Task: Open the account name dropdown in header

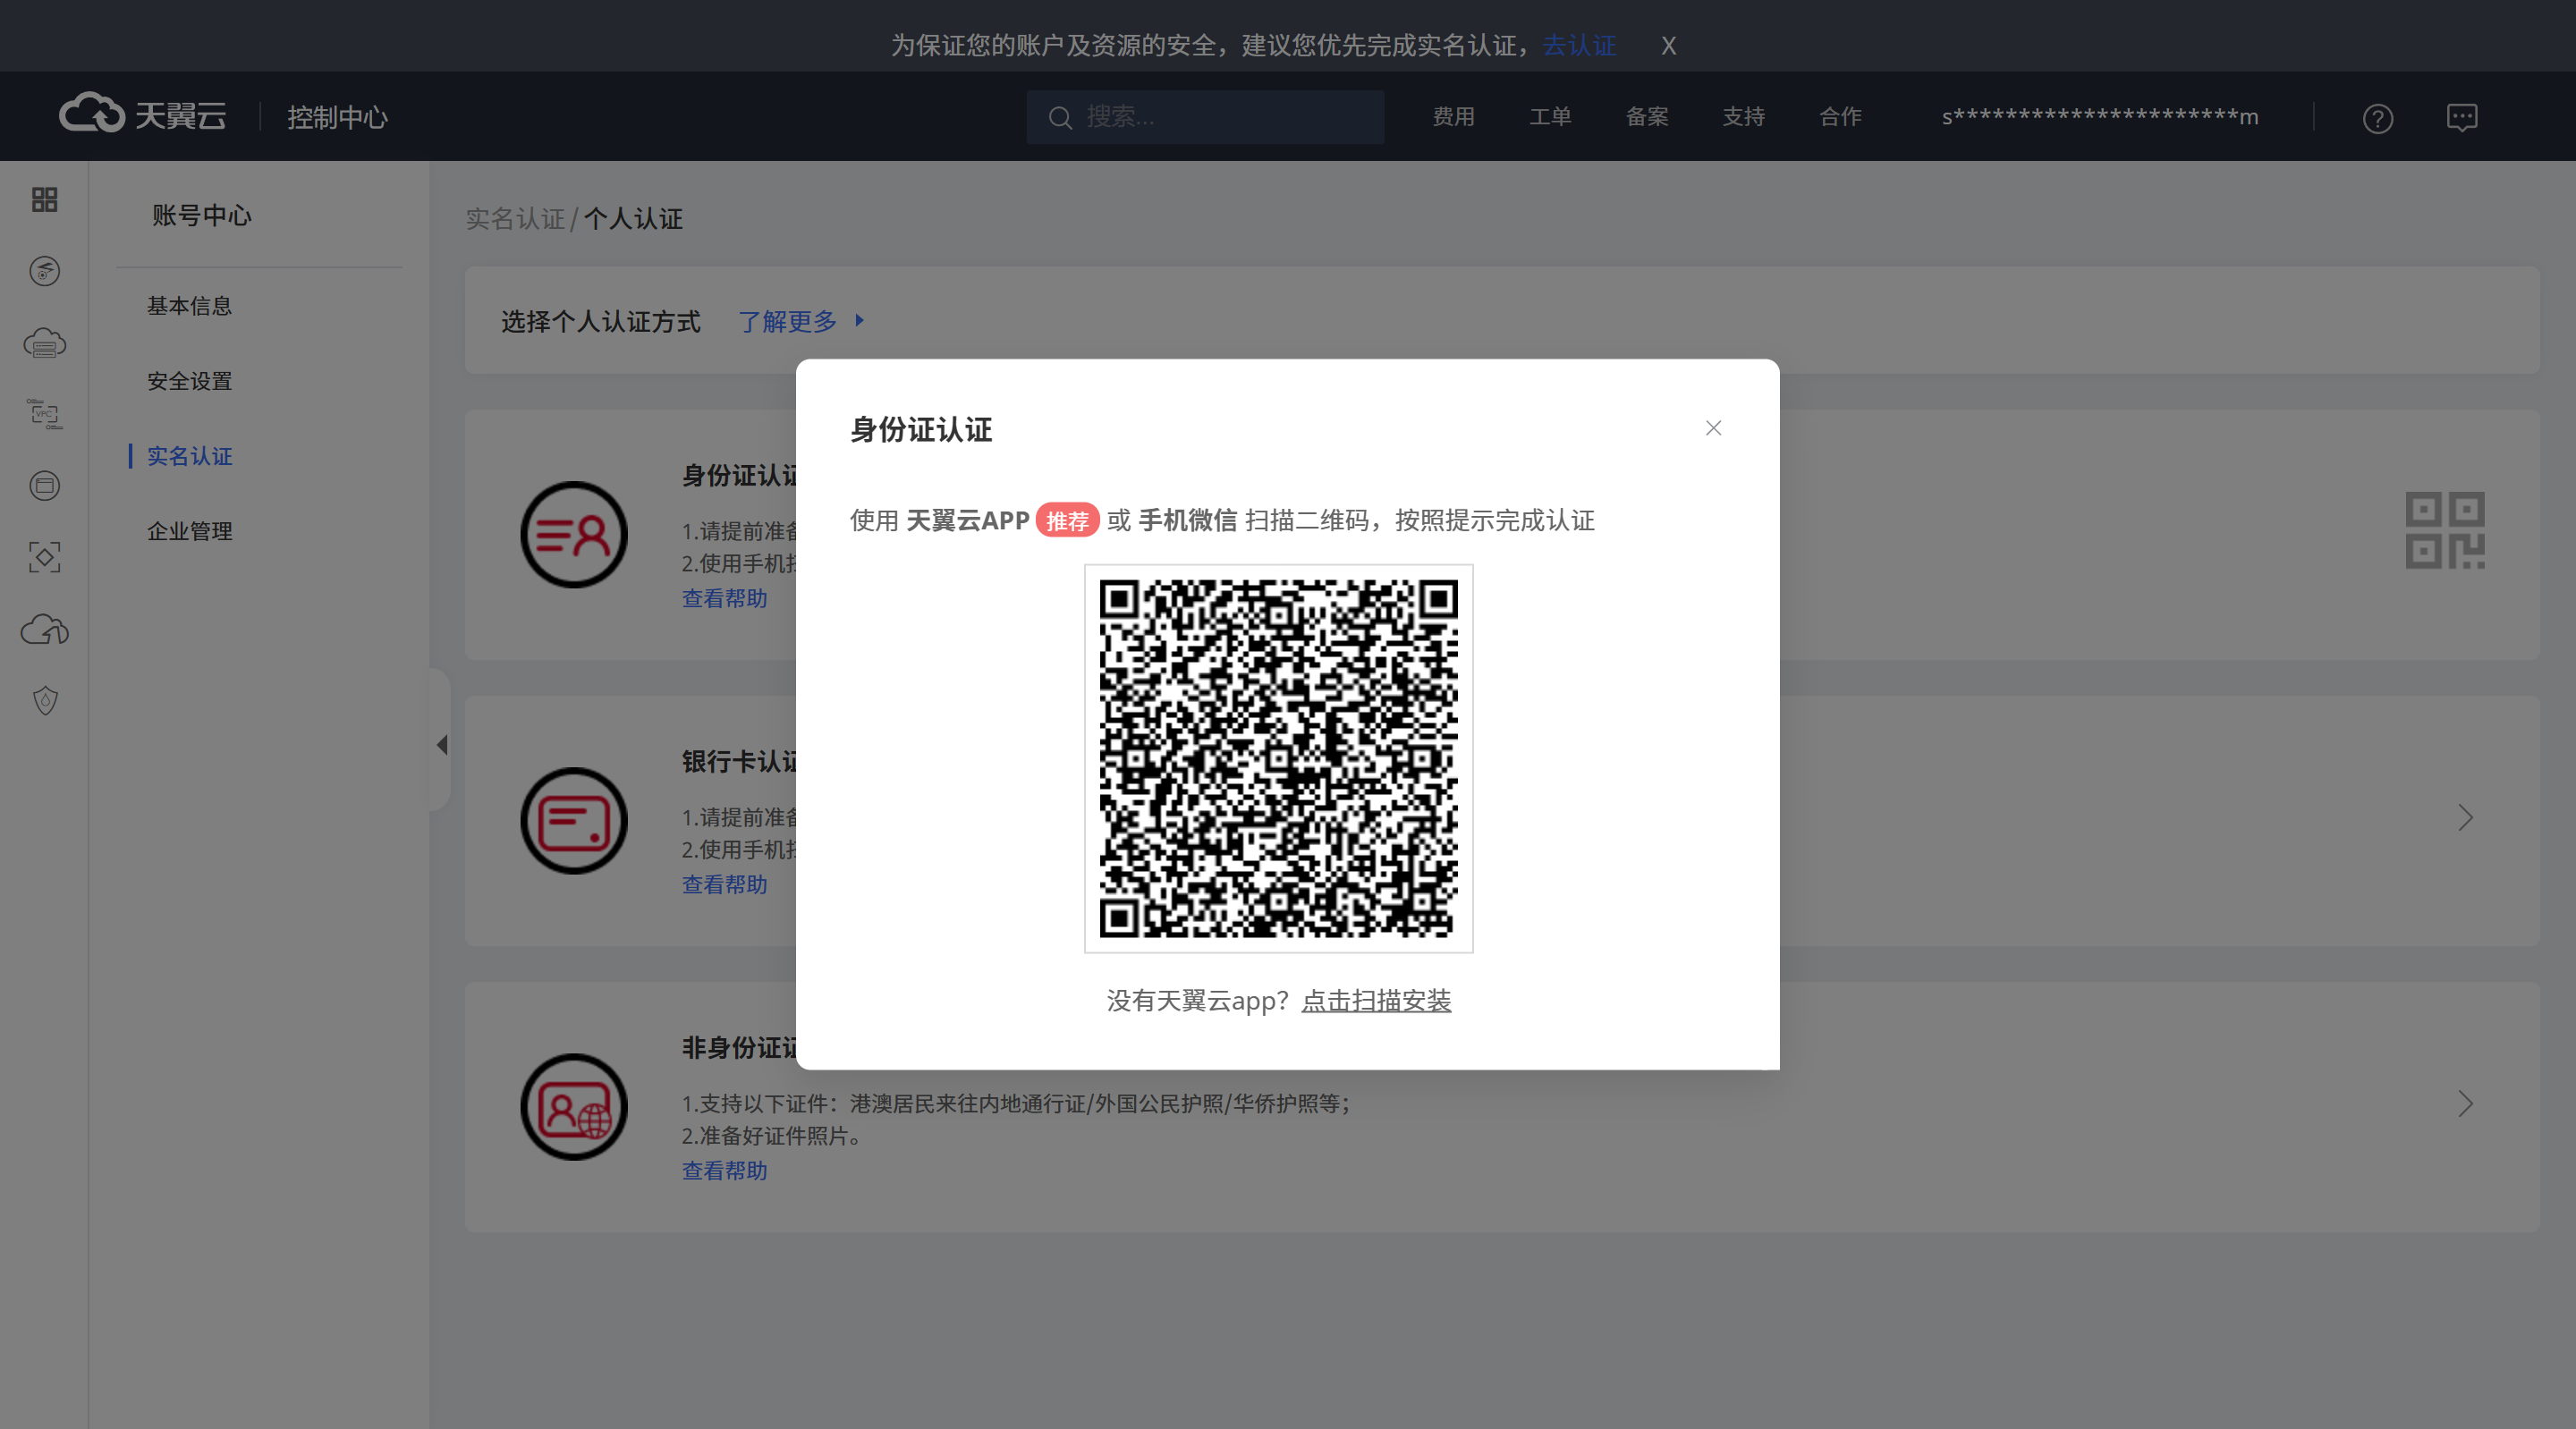Action: click(2099, 117)
